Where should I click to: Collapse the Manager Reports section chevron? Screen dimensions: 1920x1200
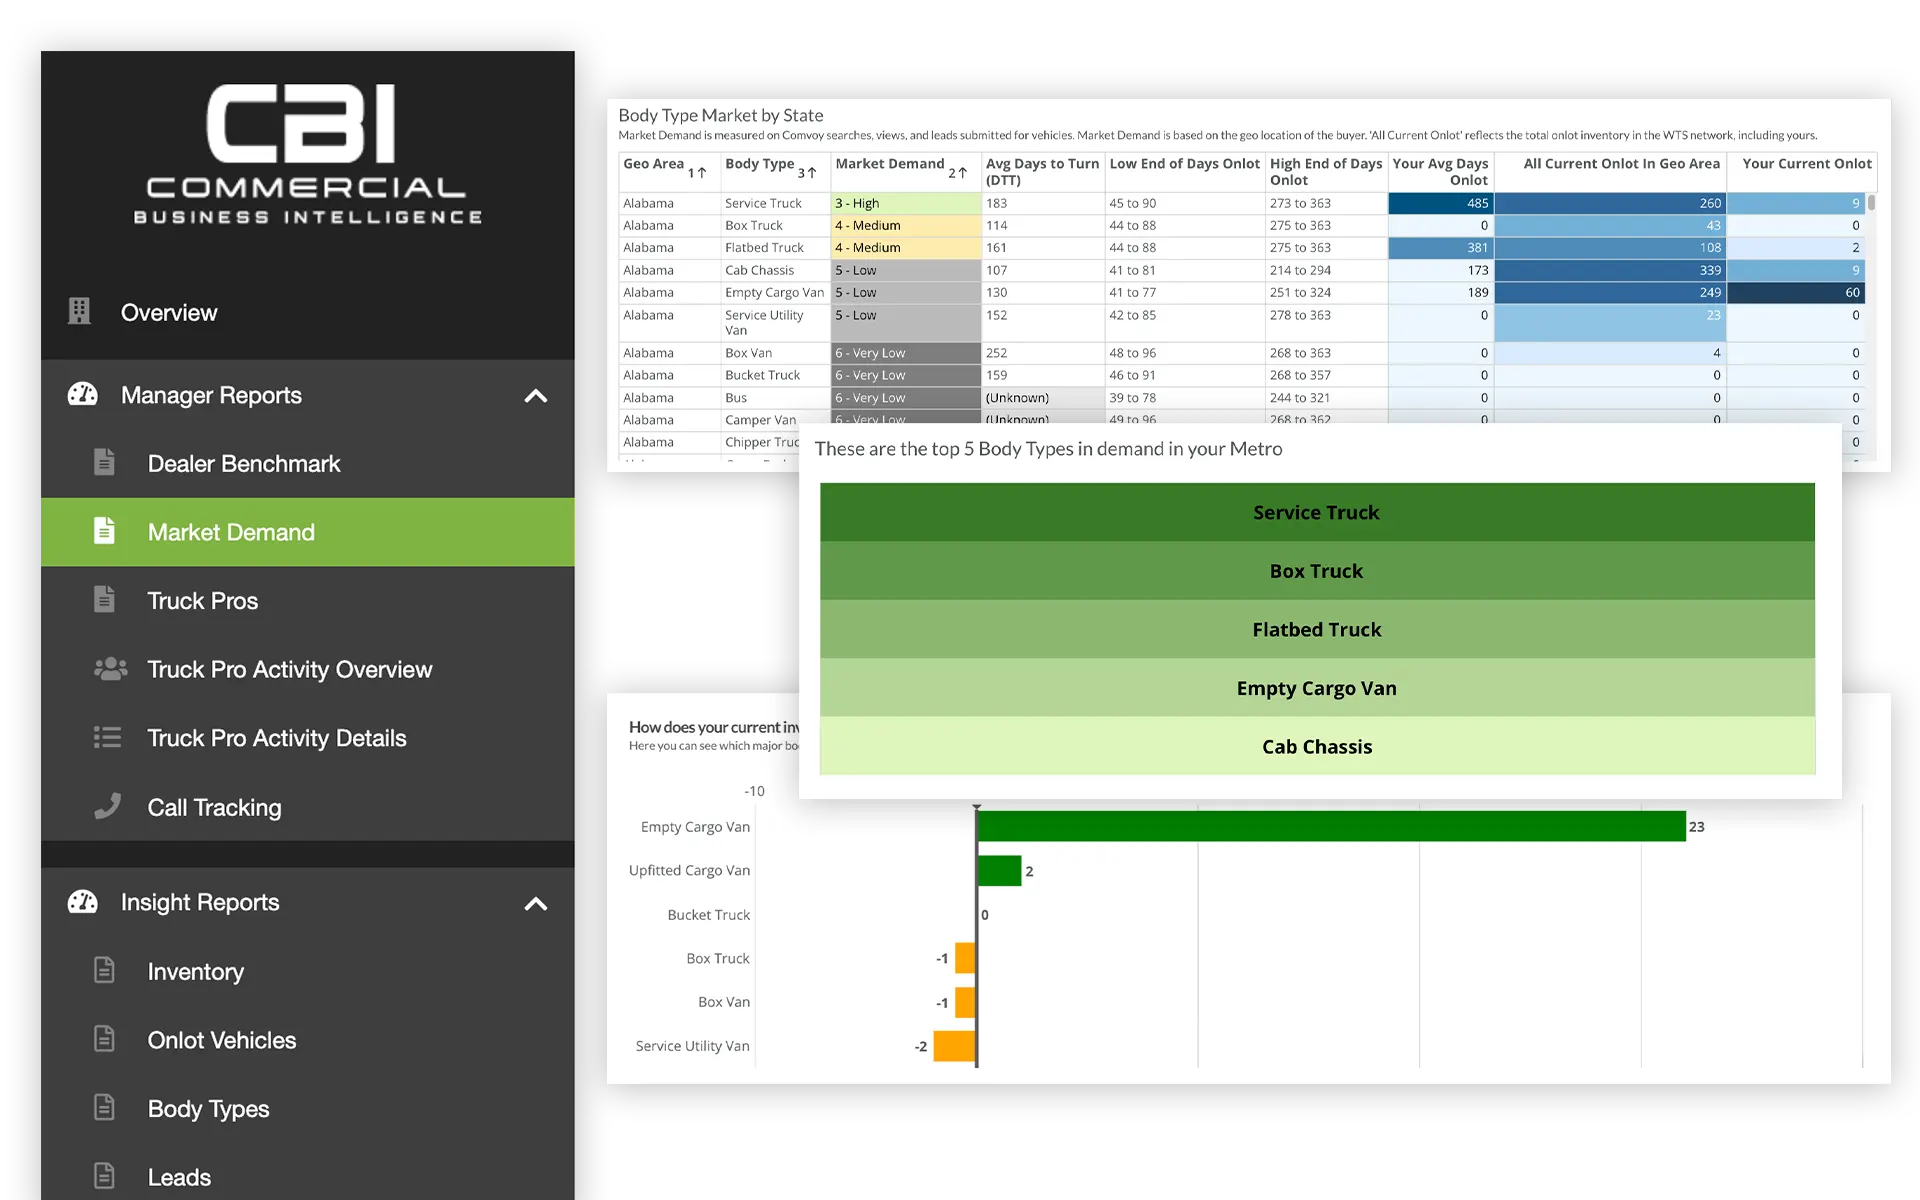click(536, 396)
